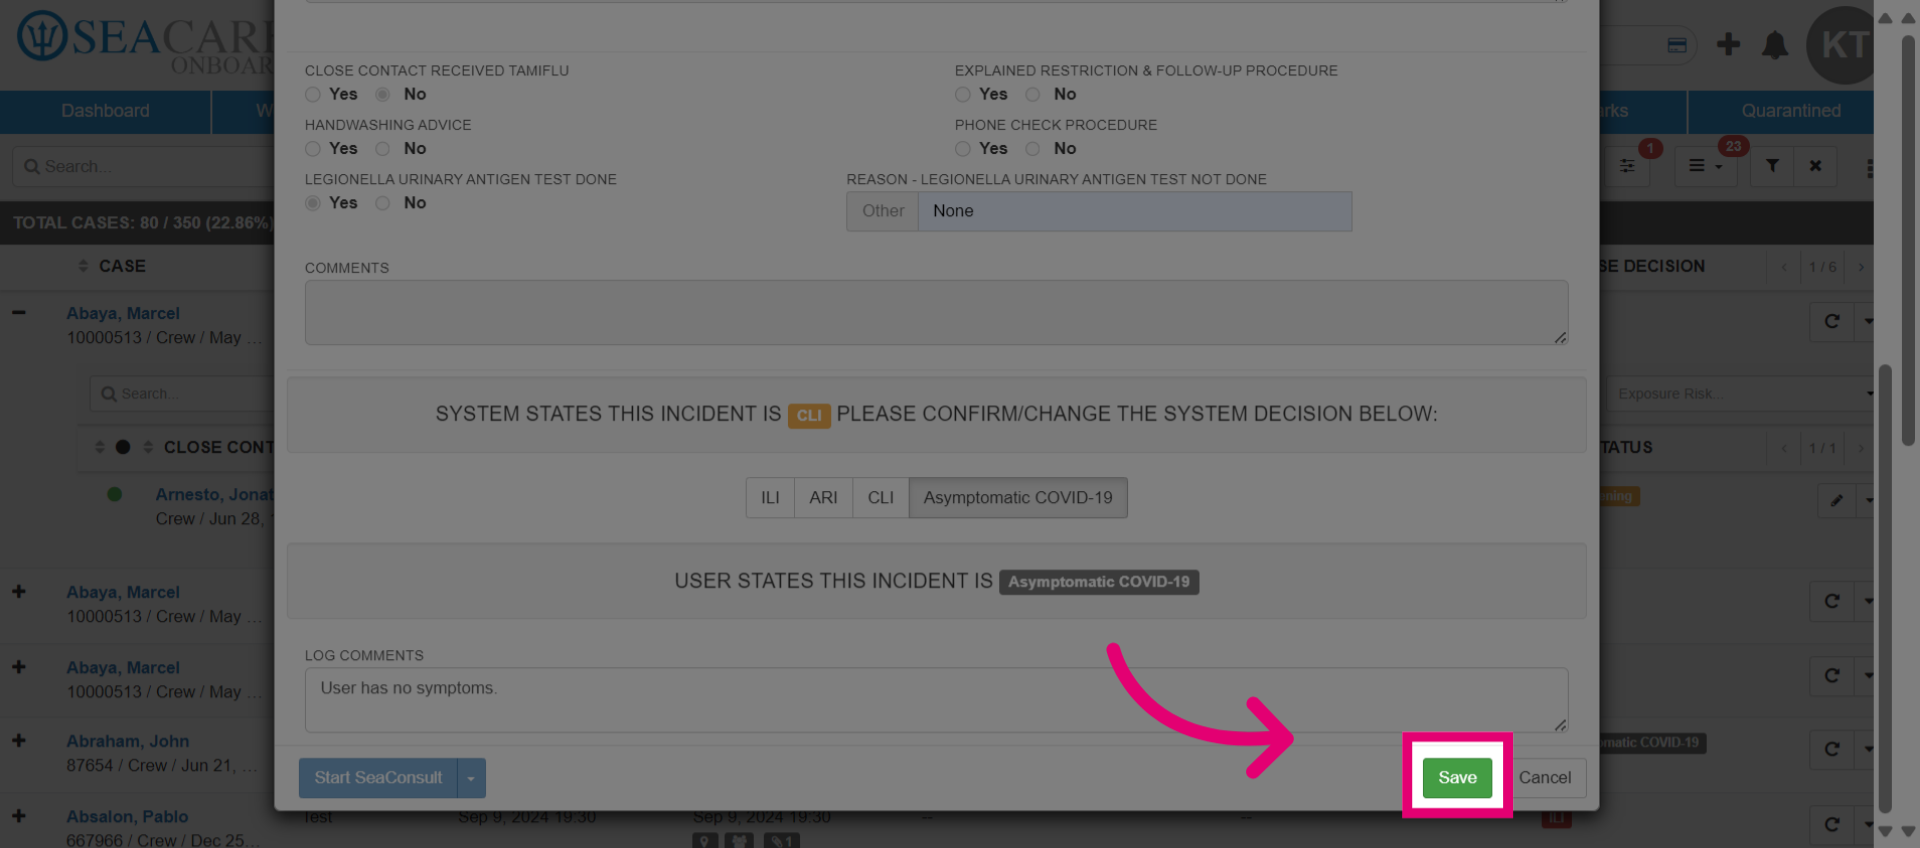1920x848 pixels.
Task: Choose CLI as the incident decision
Action: (x=880, y=498)
